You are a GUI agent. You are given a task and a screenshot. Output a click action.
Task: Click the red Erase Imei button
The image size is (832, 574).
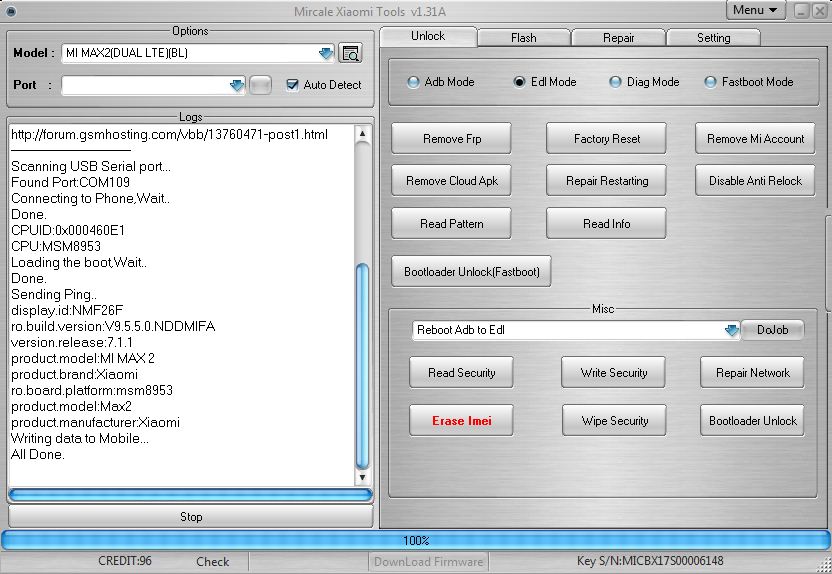click(x=461, y=421)
